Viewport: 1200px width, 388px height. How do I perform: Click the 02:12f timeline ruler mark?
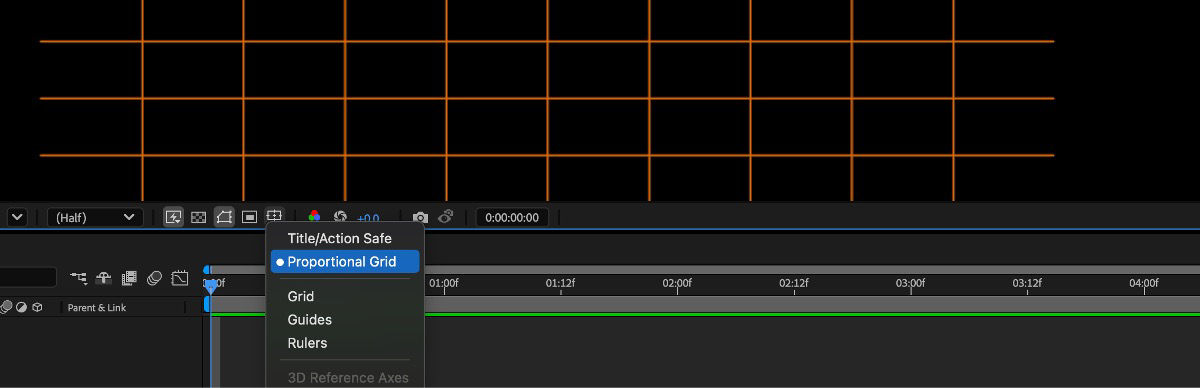[794, 283]
